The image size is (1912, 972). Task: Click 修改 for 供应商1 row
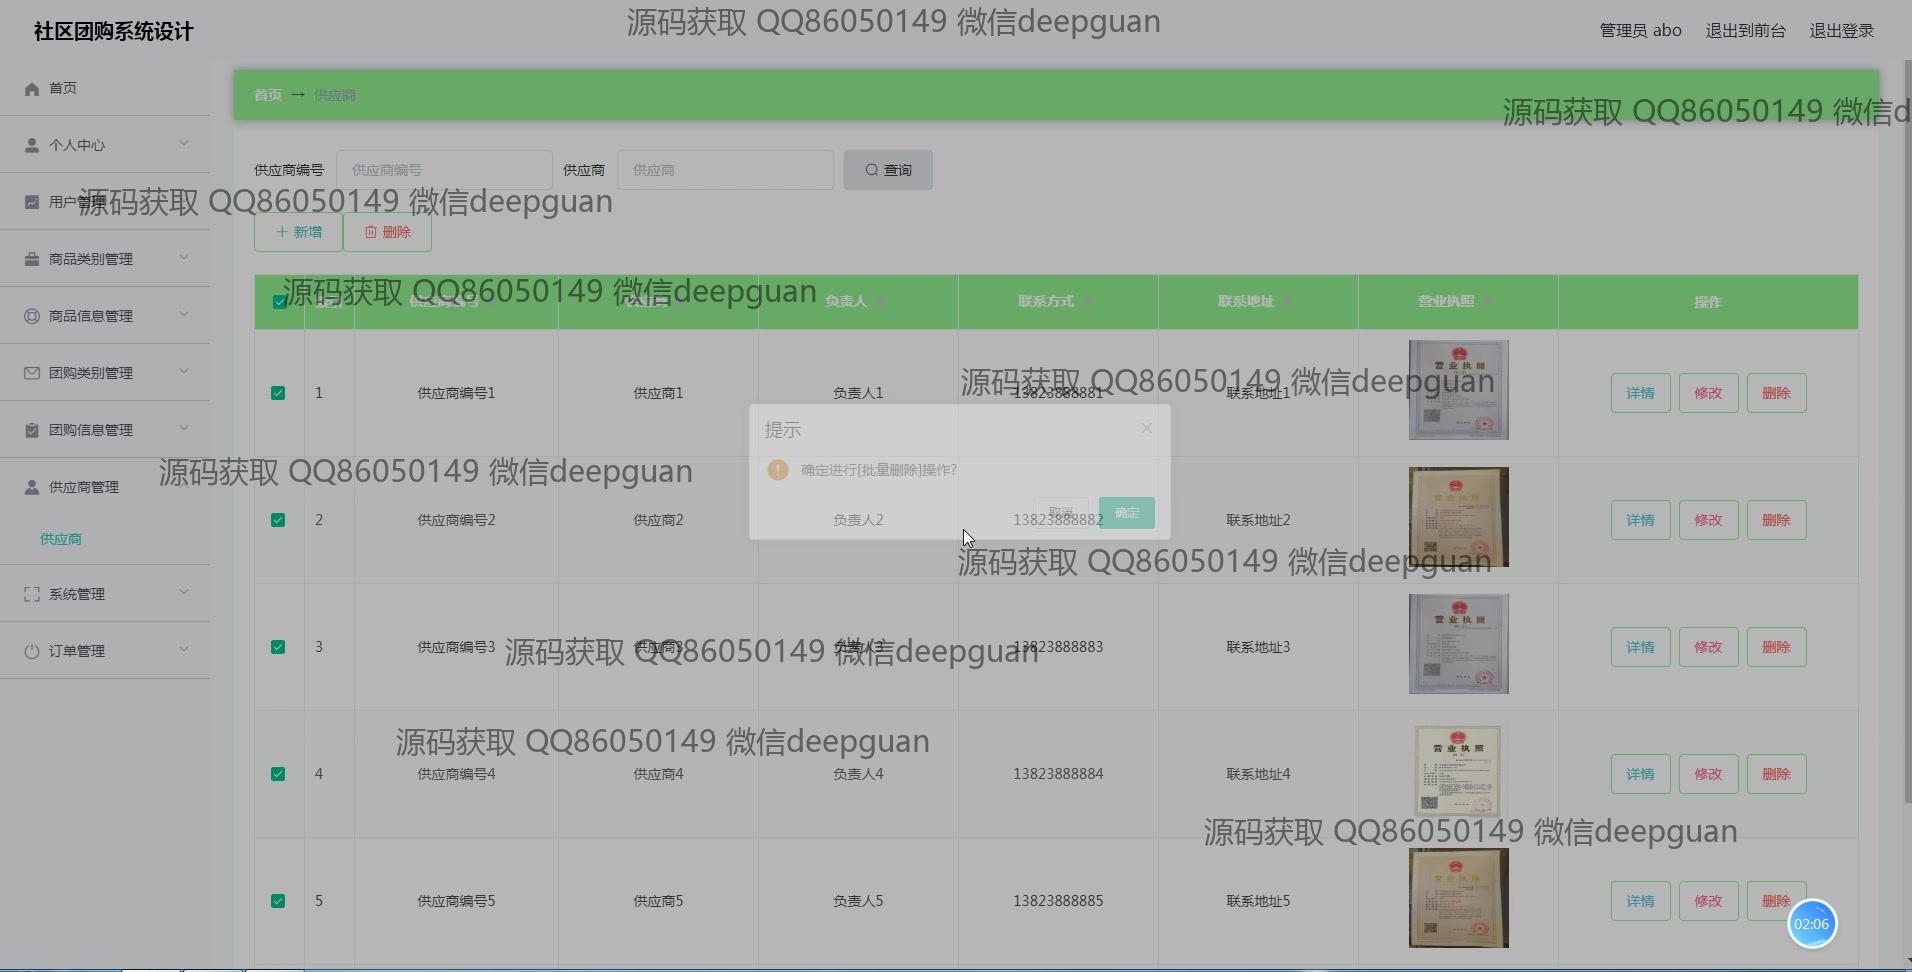coord(1708,393)
